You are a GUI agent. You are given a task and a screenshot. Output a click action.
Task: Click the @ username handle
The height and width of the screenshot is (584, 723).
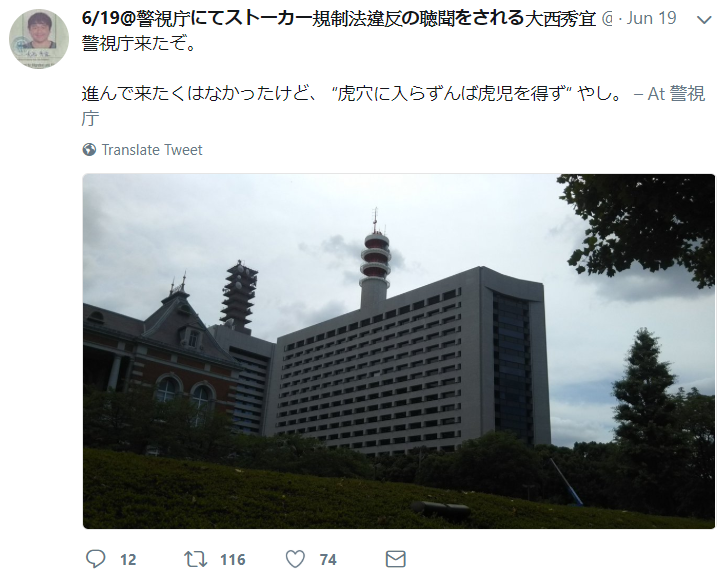click(x=608, y=19)
